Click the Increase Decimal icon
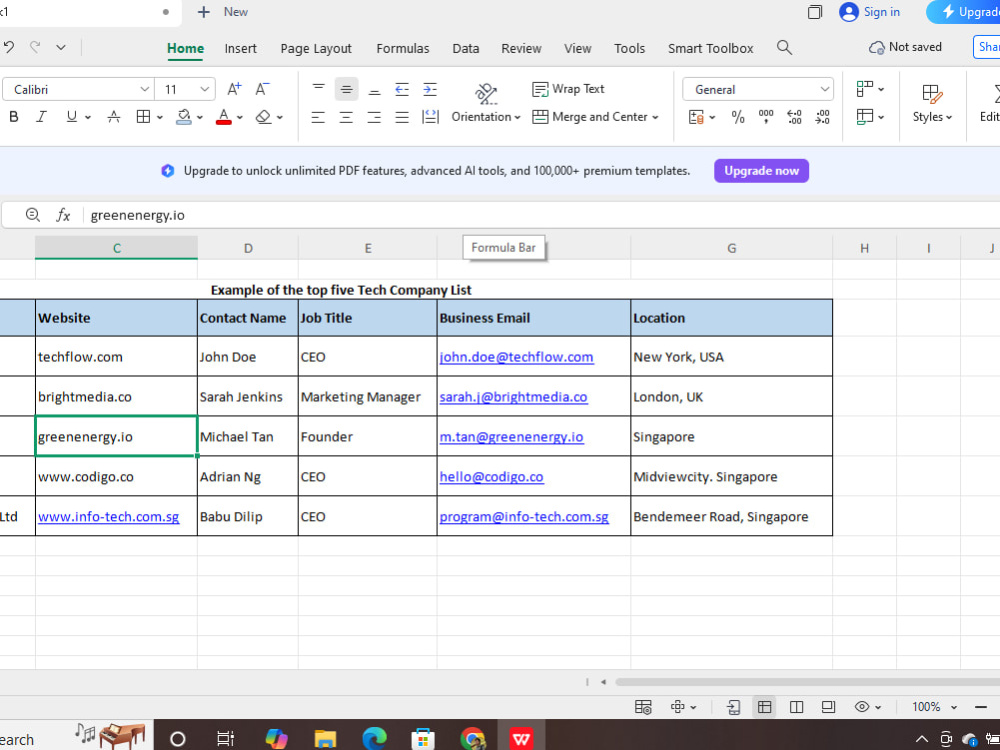 pyautogui.click(x=794, y=117)
